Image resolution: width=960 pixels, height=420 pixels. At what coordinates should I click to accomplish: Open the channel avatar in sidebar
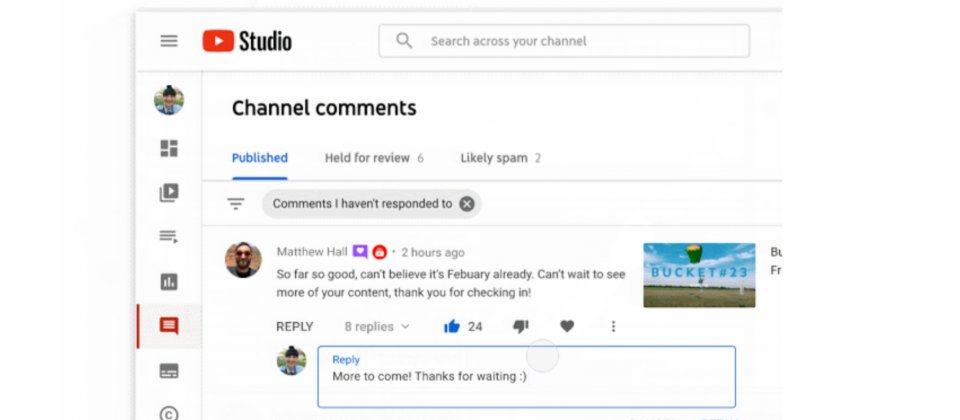(169, 100)
